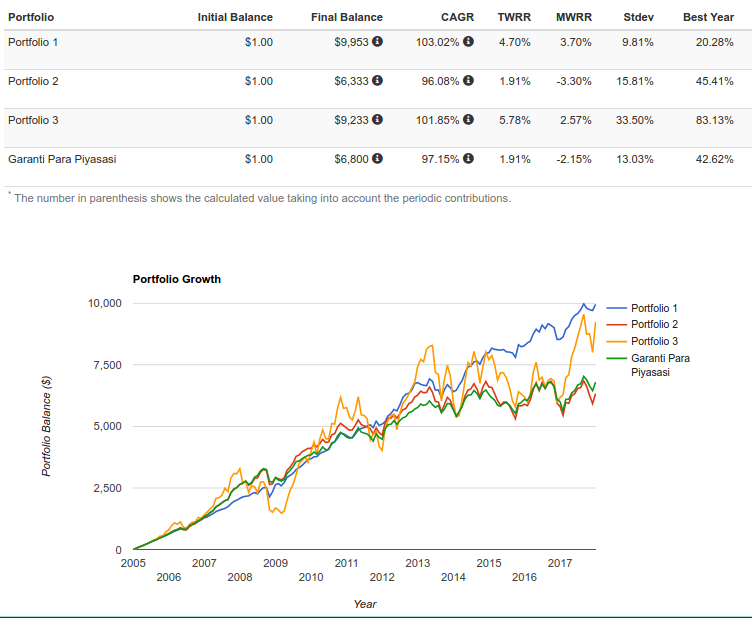Click the Final Balance column header

point(347,17)
